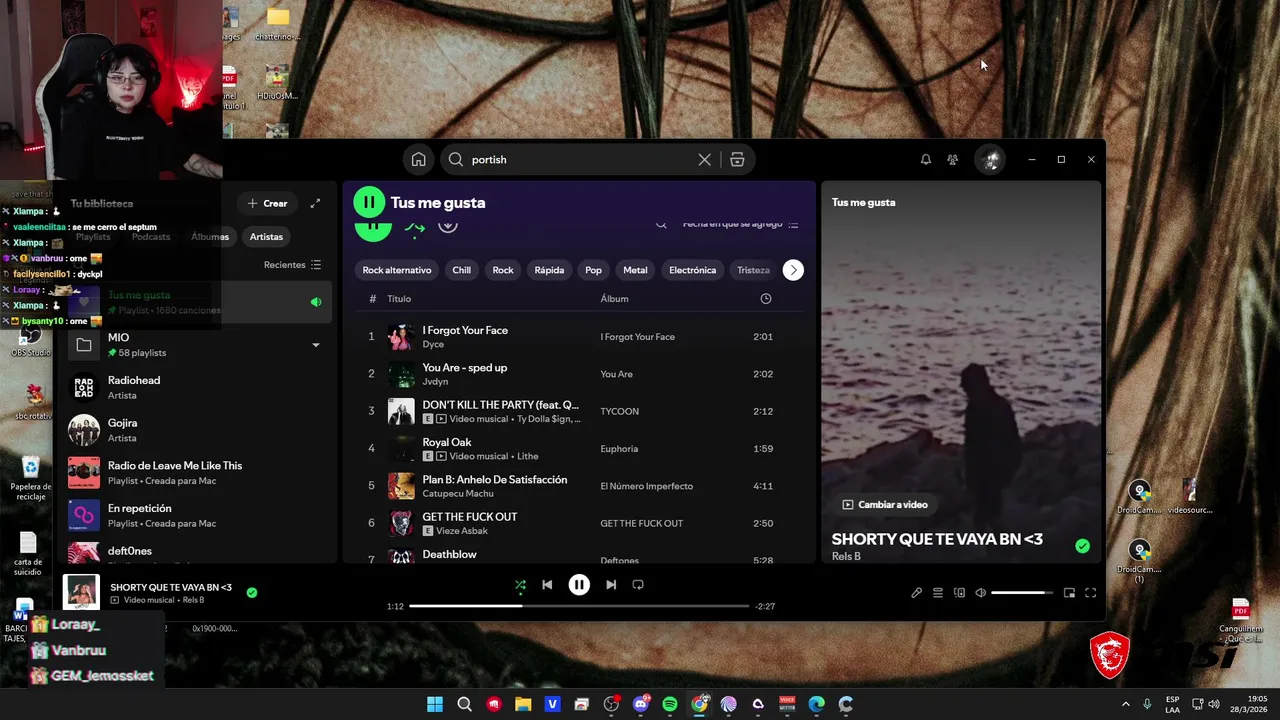Viewport: 1280px width, 720px height.
Task: Click Cambiar a video button
Action: point(885,505)
